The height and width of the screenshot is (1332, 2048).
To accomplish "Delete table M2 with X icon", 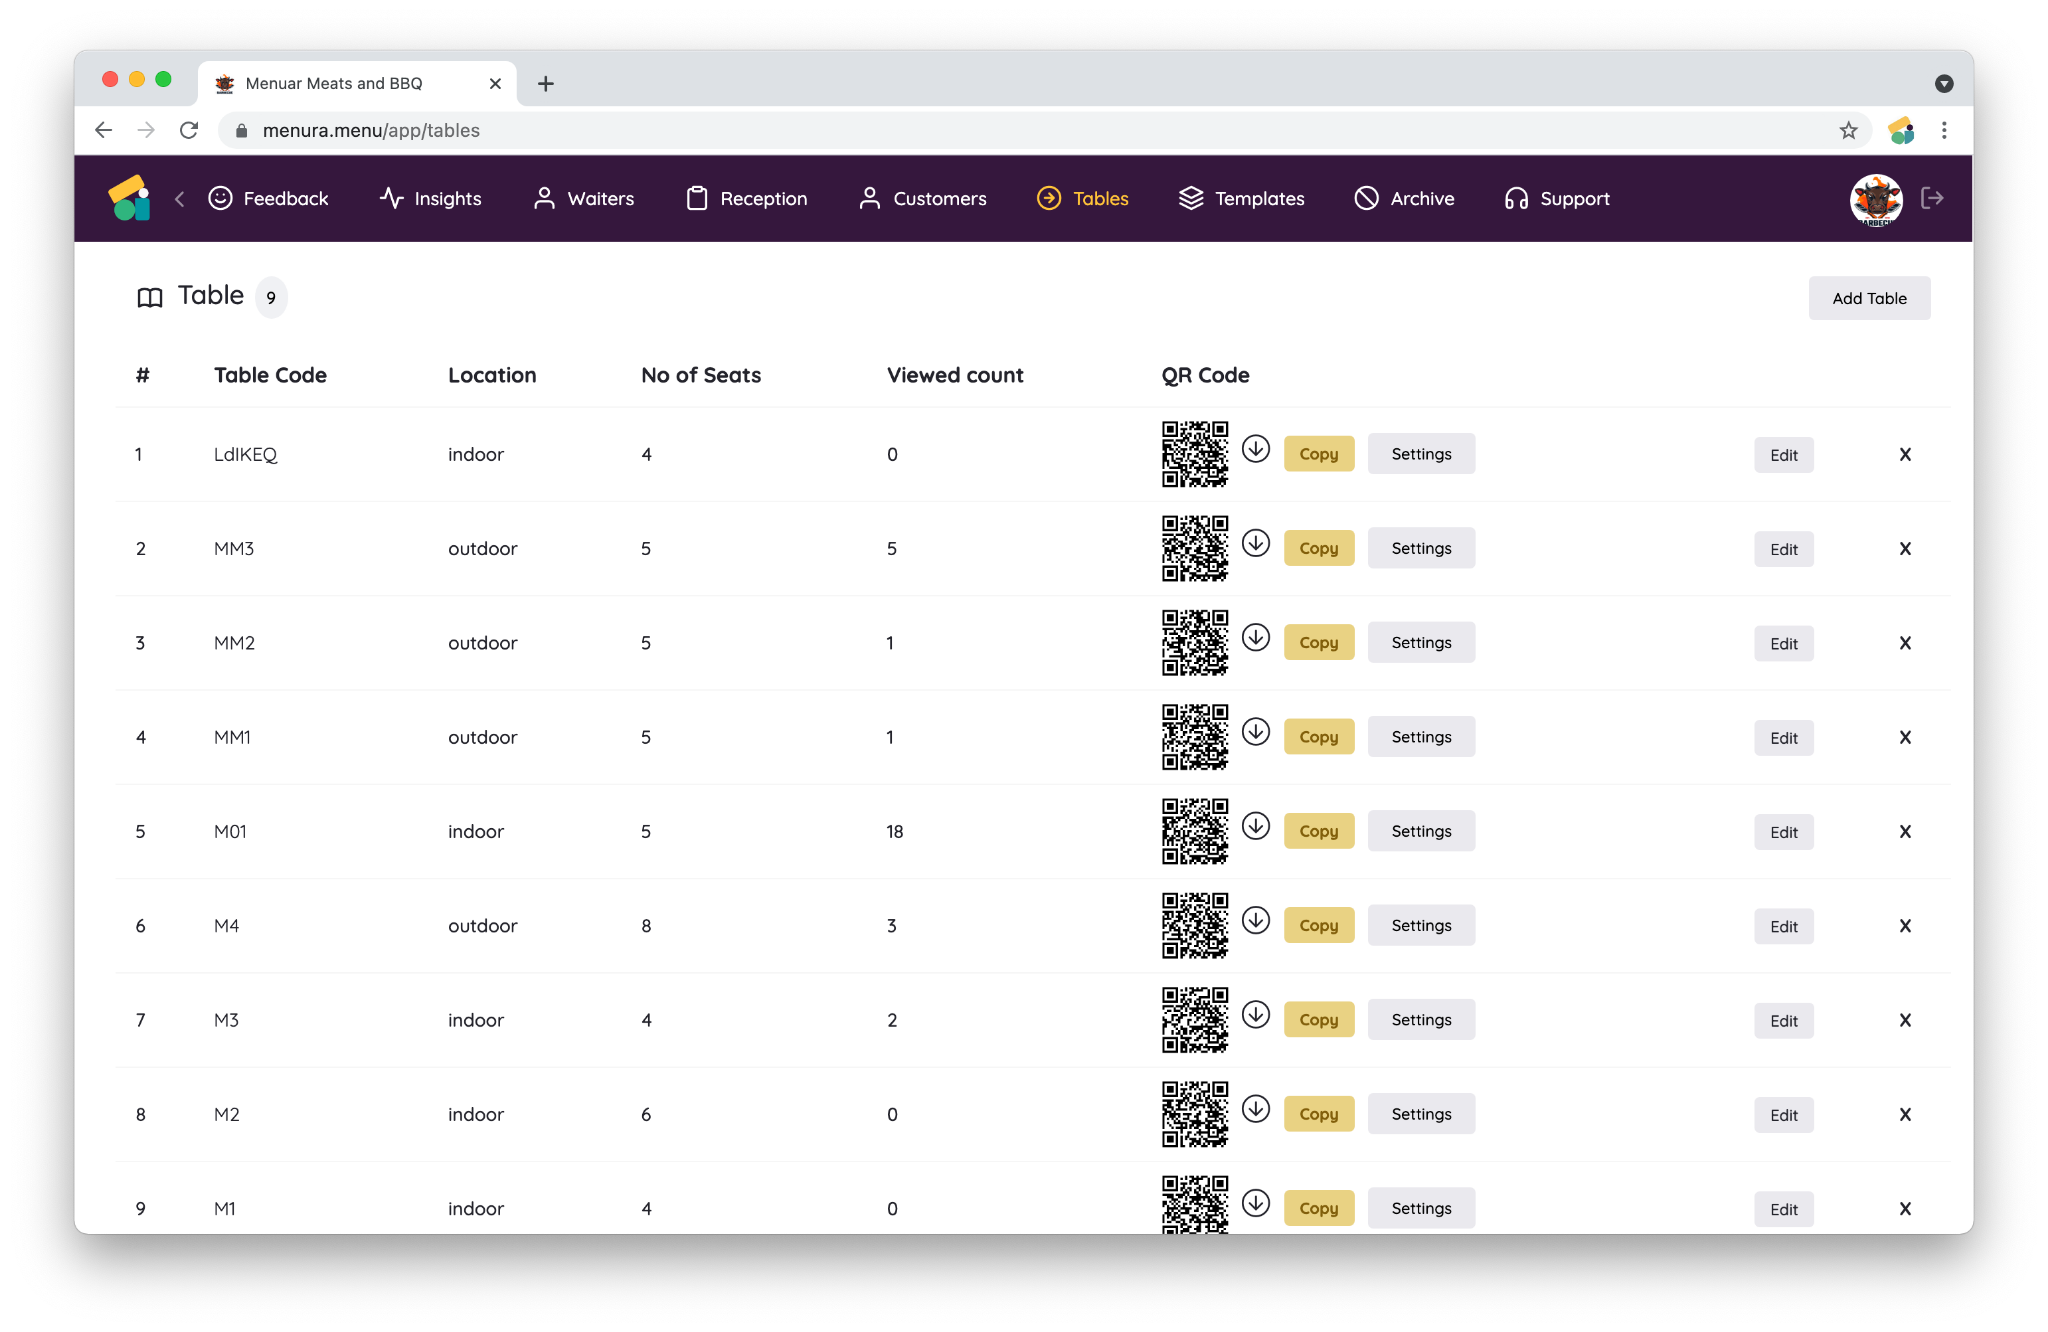I will pos(1905,1114).
